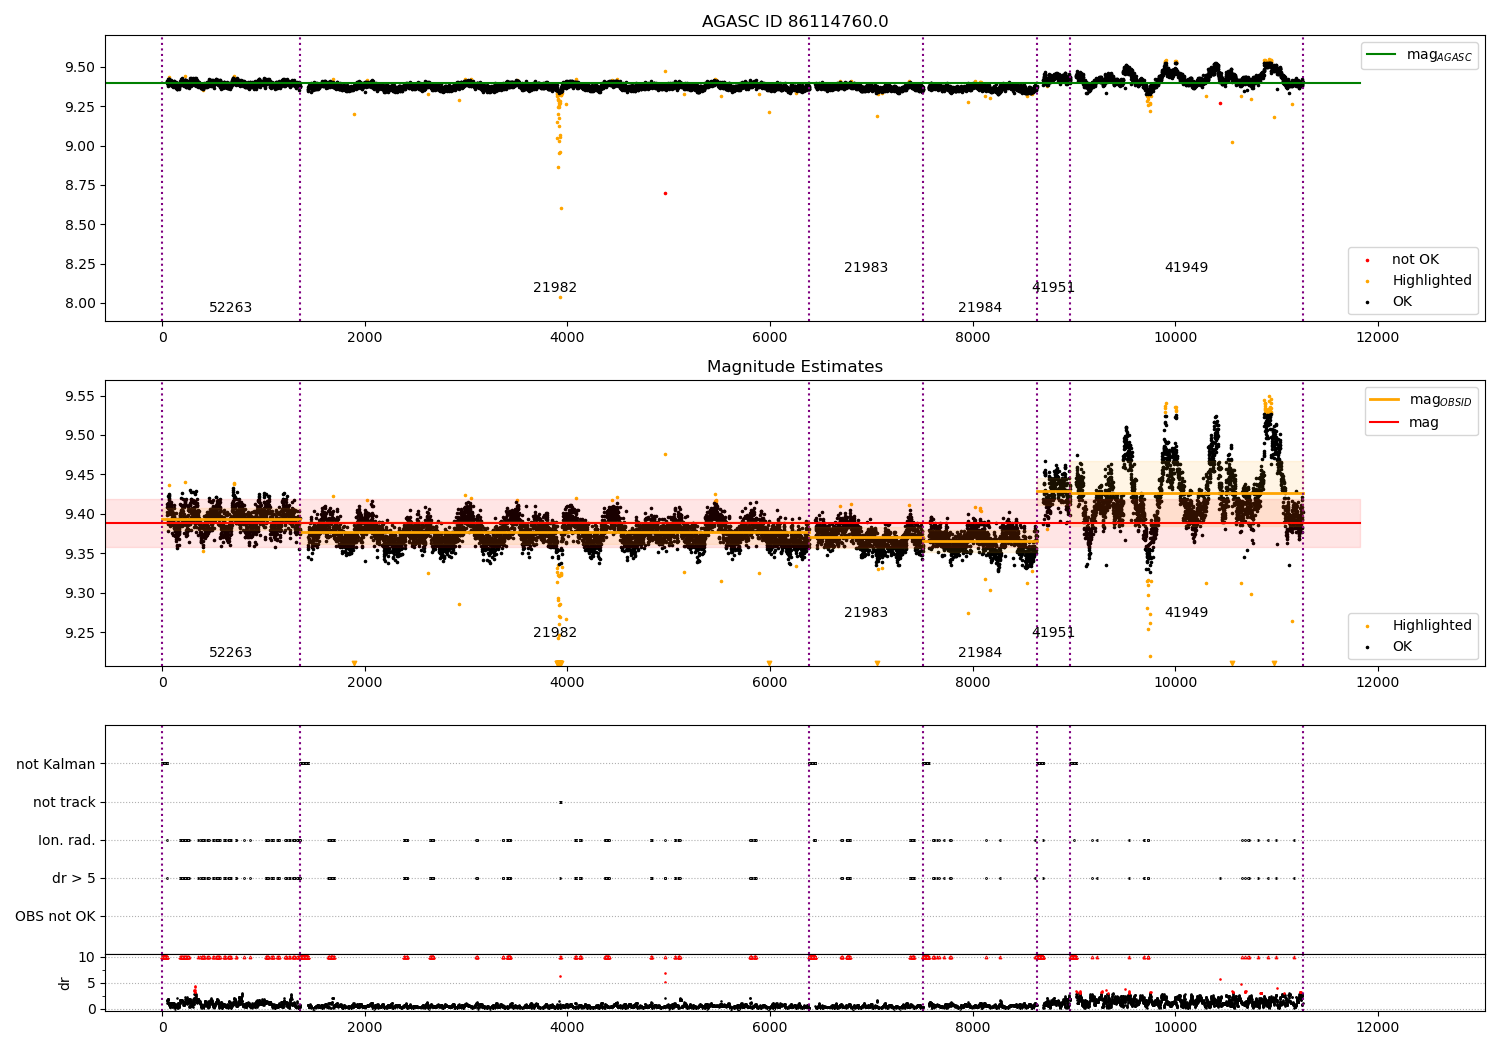Click the rotated 'dr' y-axis label

[65, 983]
